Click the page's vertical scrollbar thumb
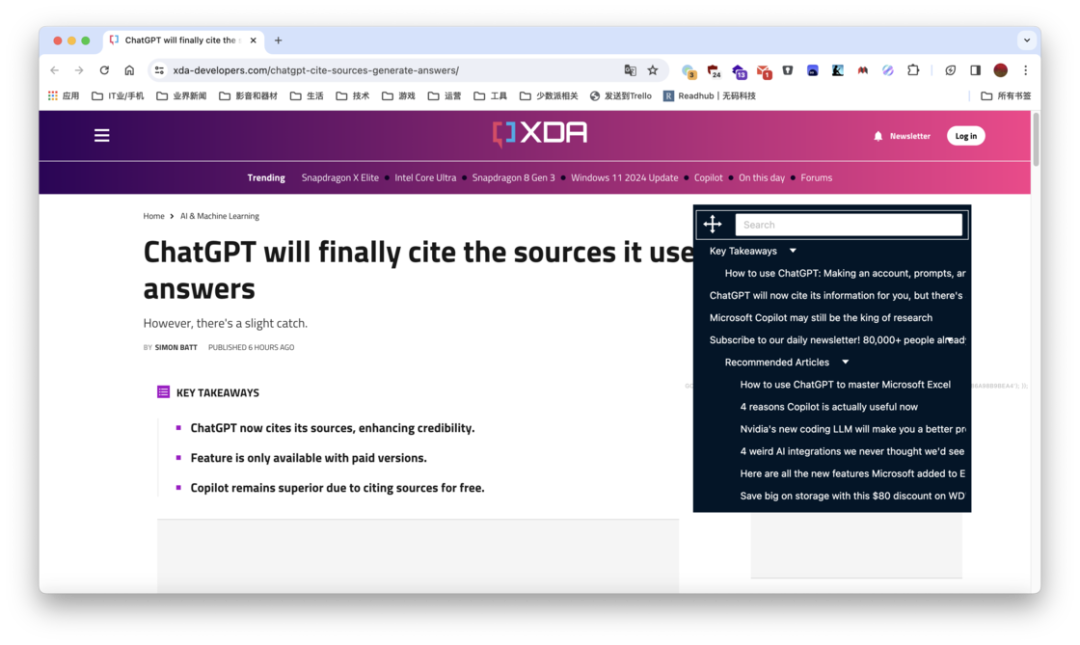The width and height of the screenshot is (1080, 645). pyautogui.click(x=1035, y=140)
